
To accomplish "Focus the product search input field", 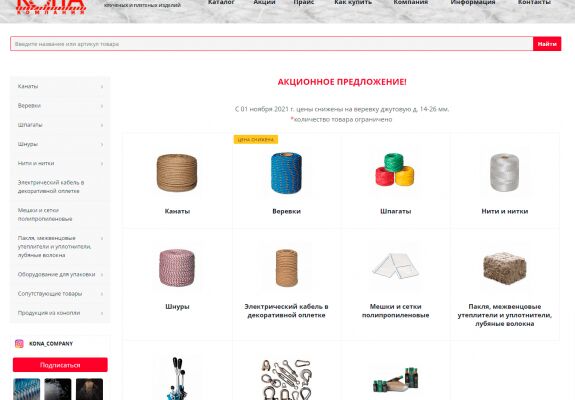I will pos(272,44).
